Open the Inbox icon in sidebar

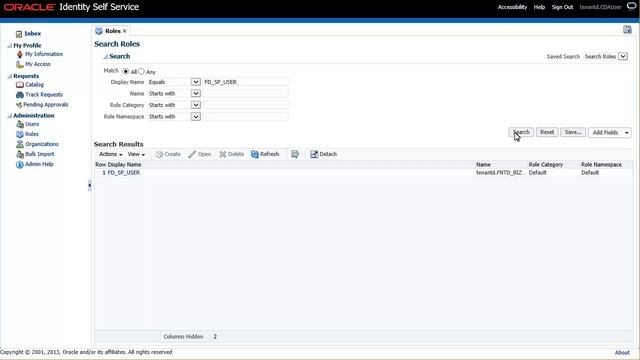(19, 34)
